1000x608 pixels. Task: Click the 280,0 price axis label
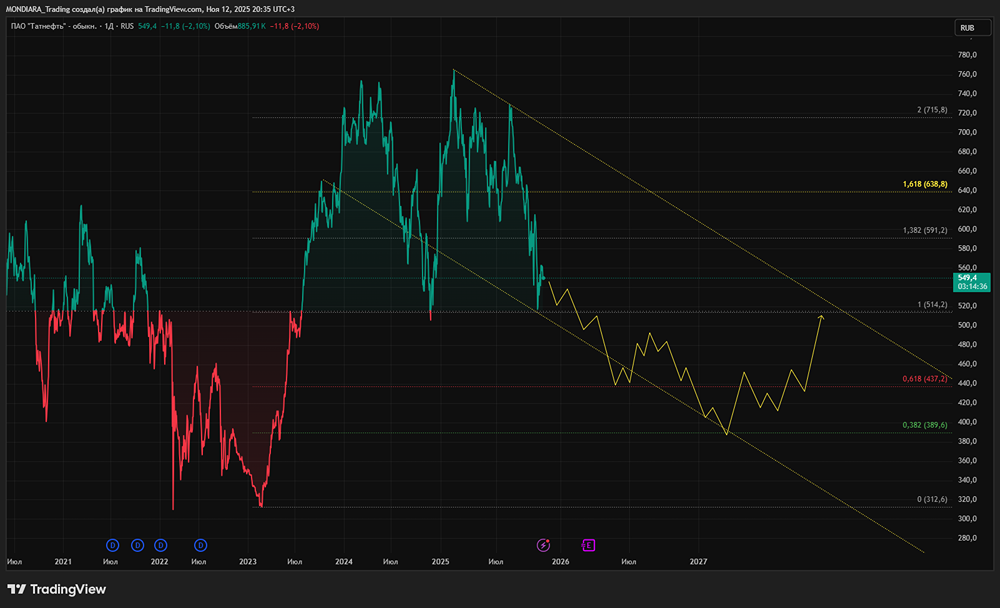967,538
